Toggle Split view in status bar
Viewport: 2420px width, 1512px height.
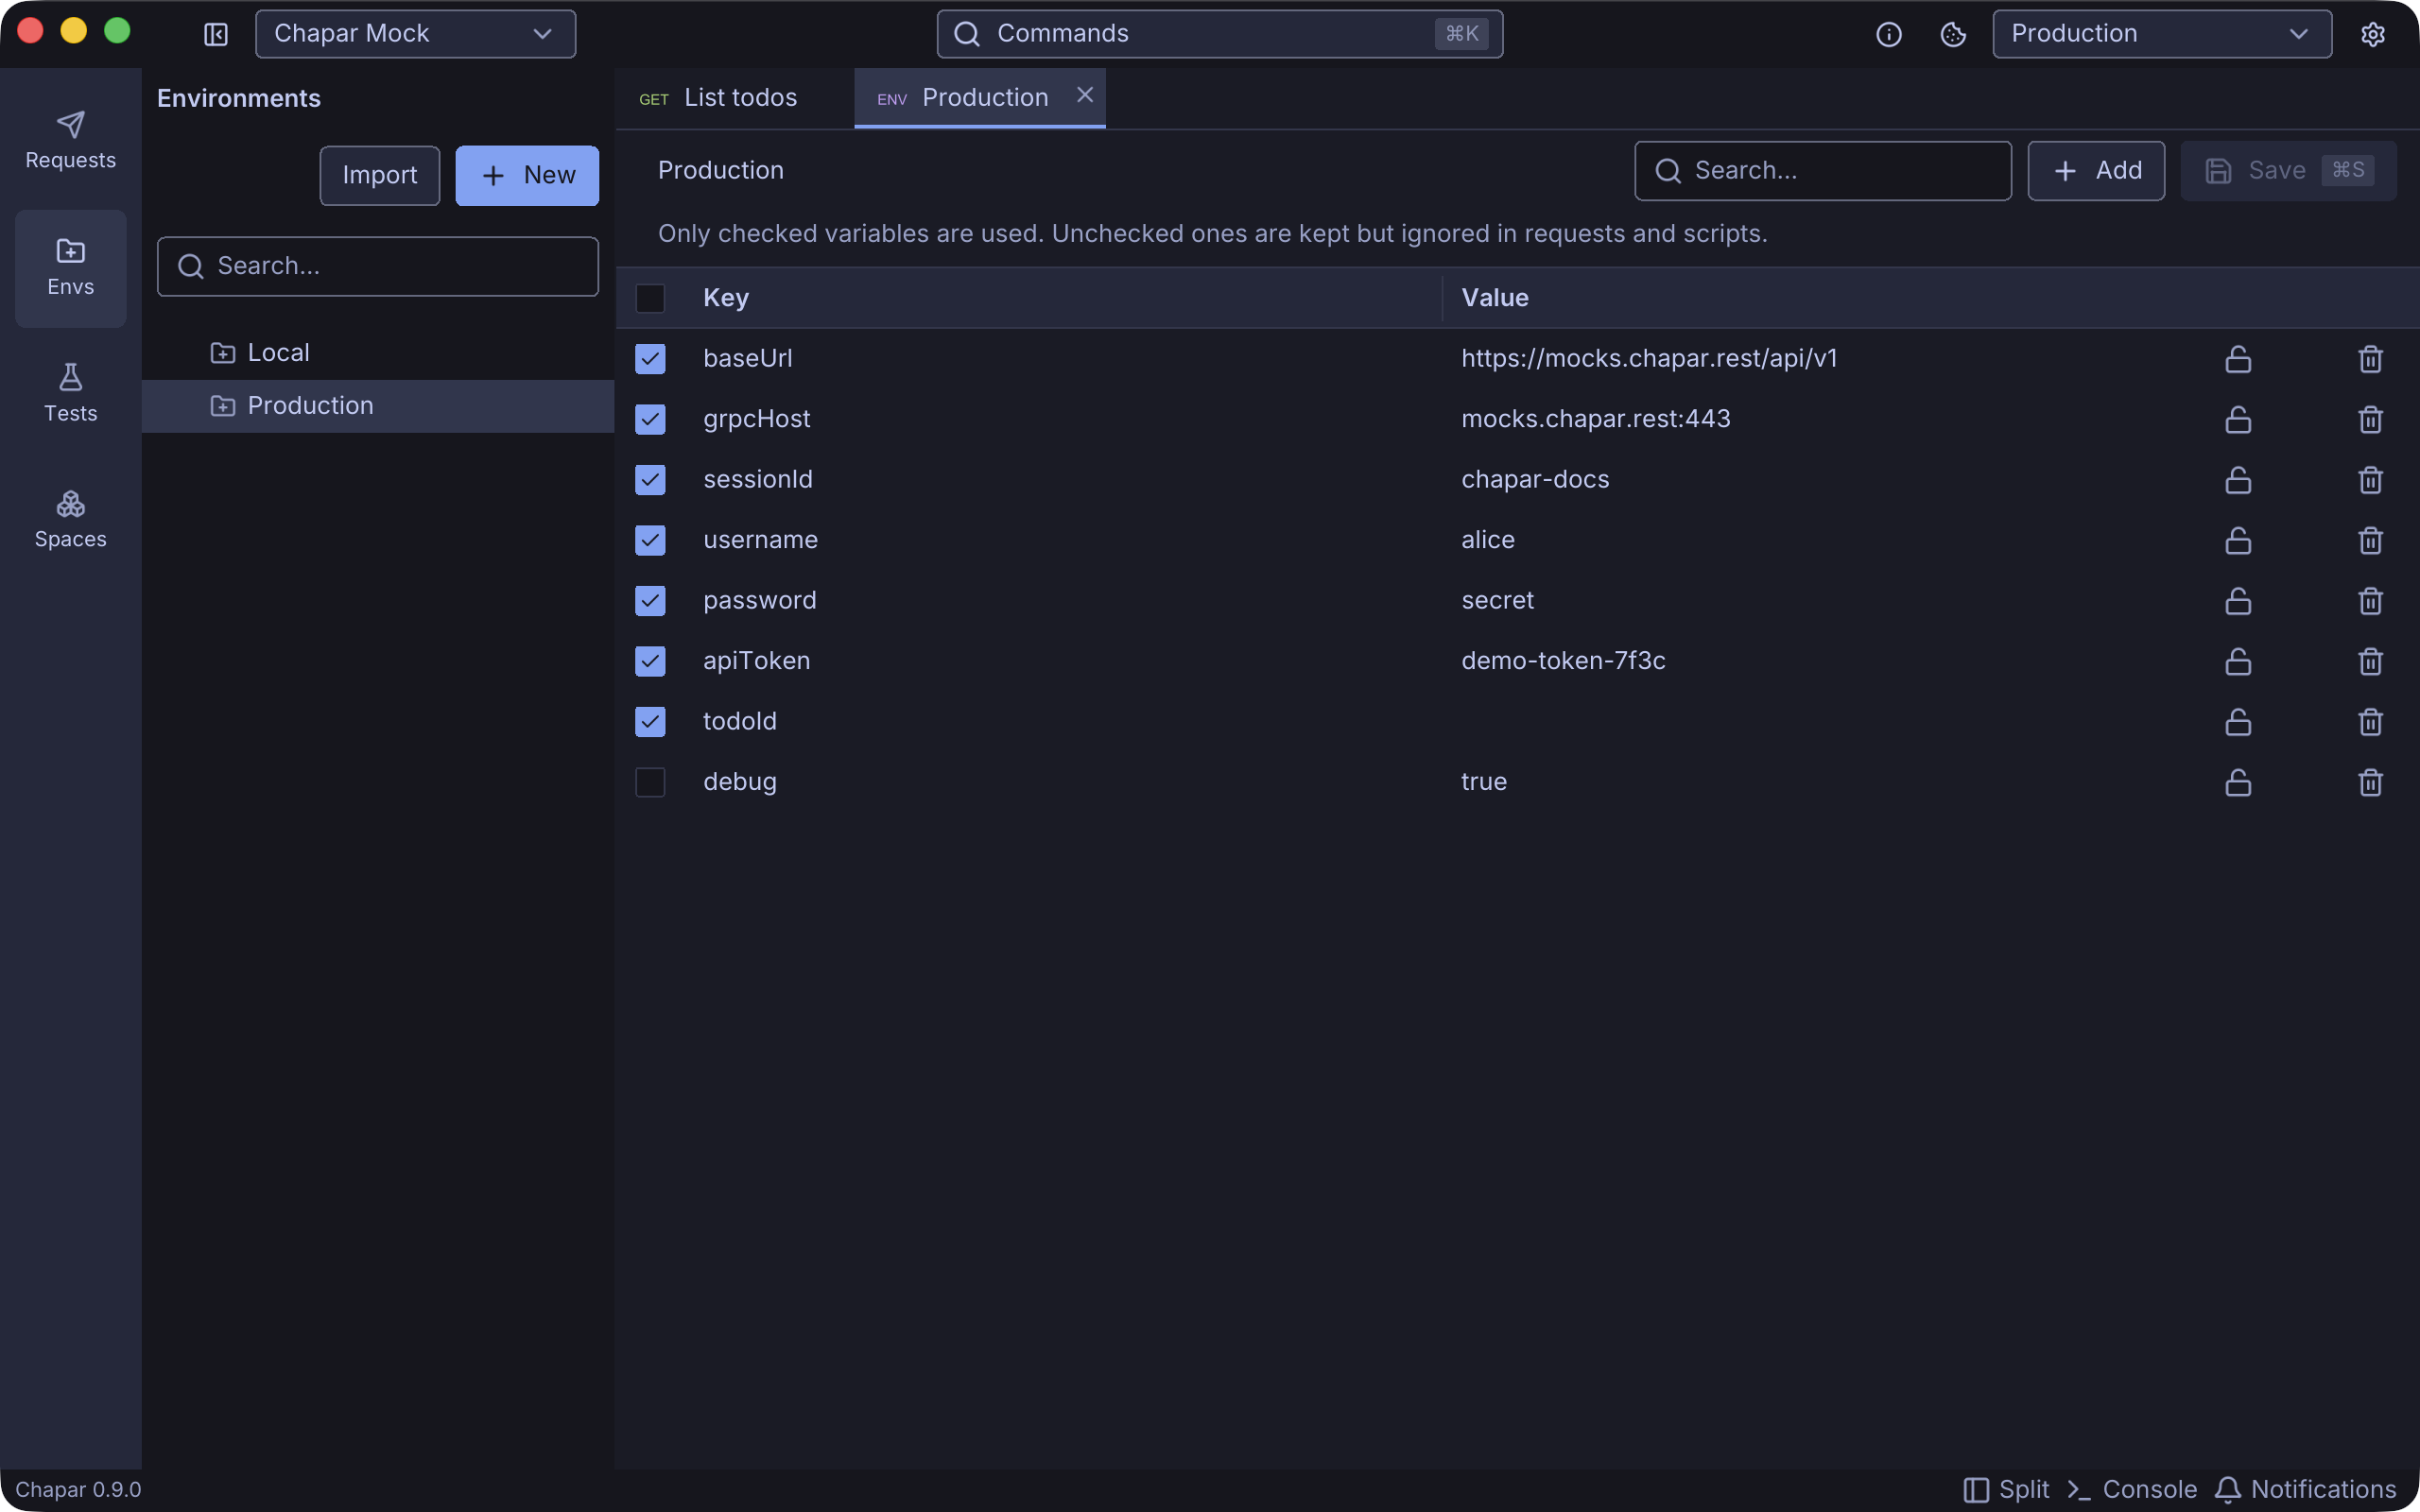(x=2006, y=1489)
